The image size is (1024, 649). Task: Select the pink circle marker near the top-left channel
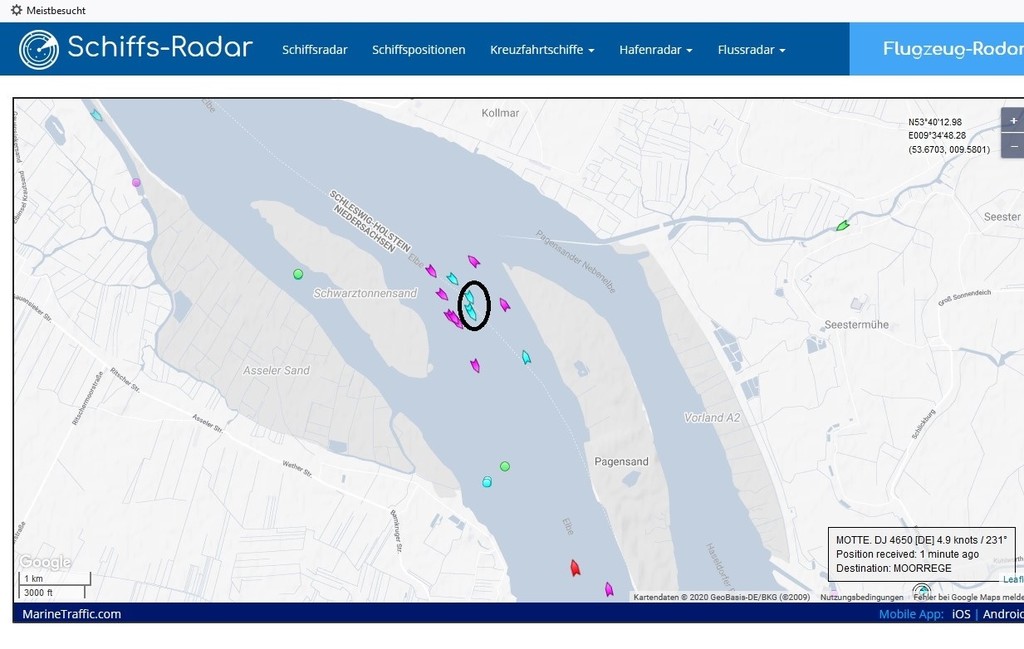click(x=136, y=183)
